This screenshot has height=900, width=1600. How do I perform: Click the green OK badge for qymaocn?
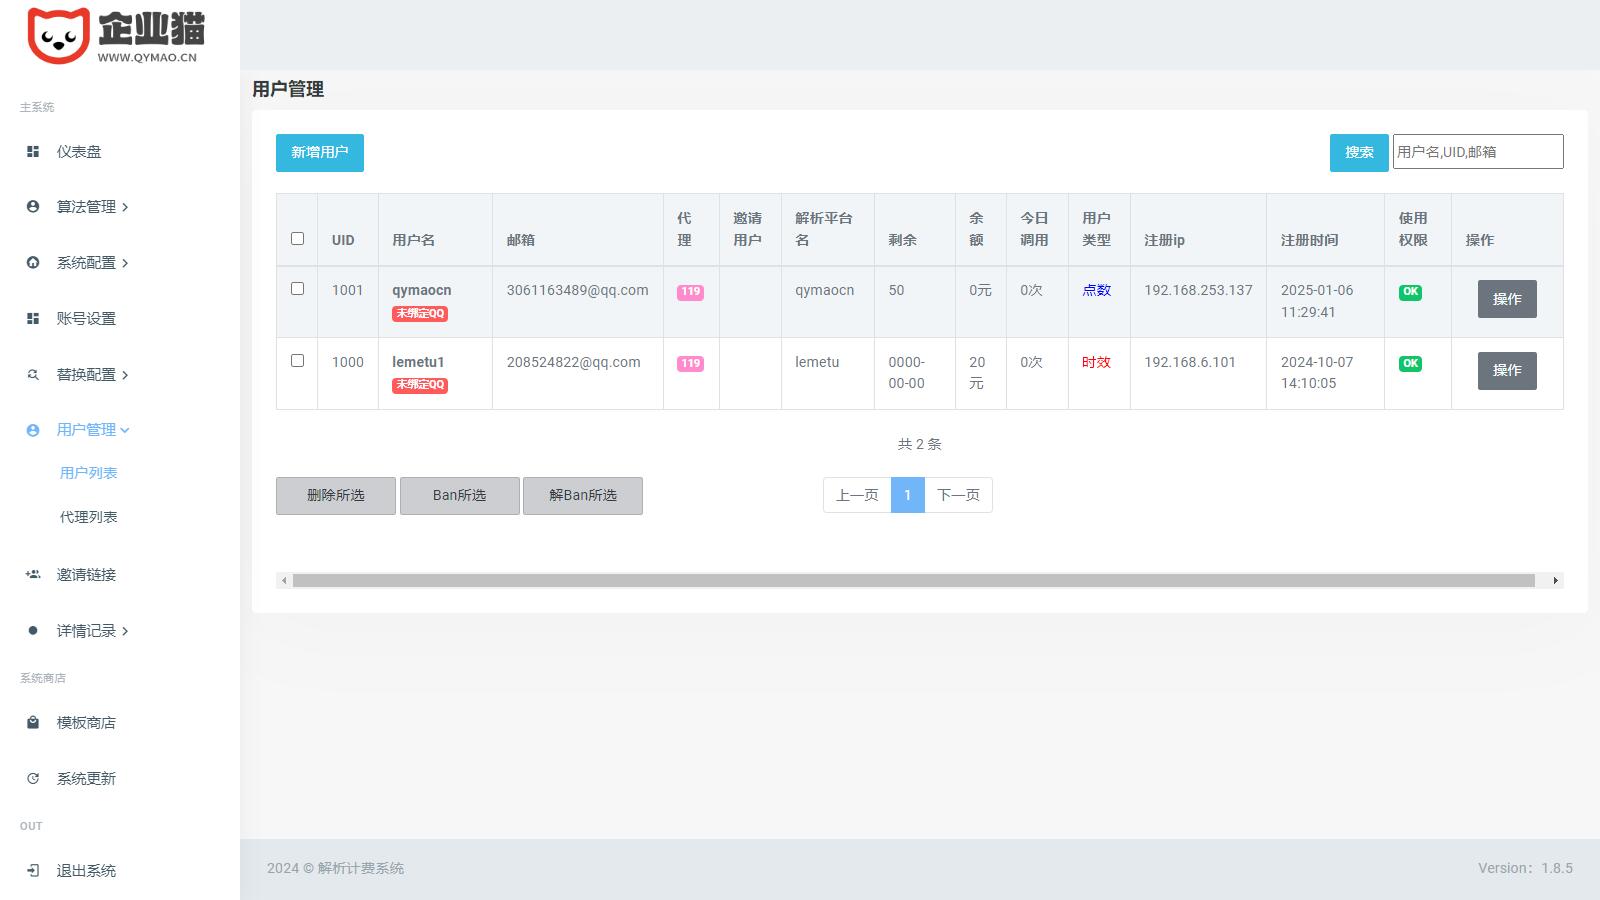click(x=1410, y=292)
